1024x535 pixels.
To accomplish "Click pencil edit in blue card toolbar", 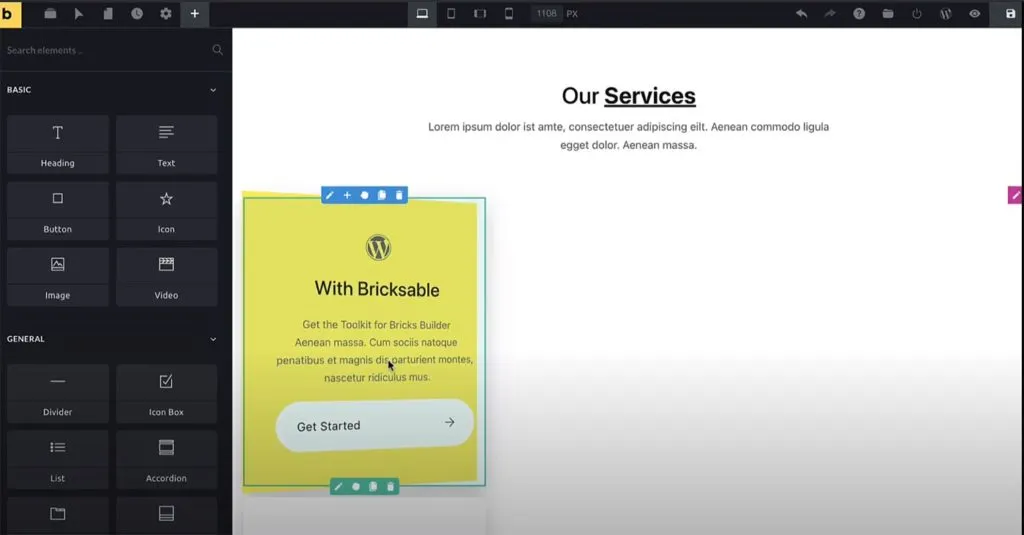I will (x=330, y=195).
